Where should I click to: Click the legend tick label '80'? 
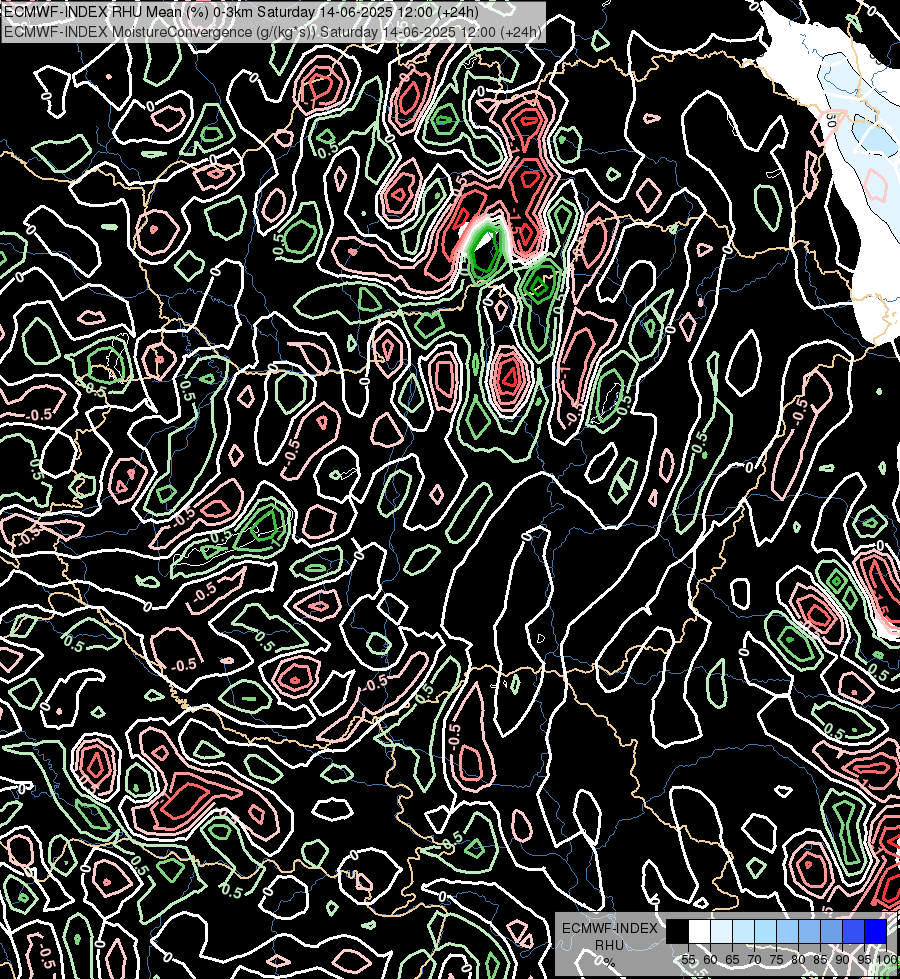(798, 960)
